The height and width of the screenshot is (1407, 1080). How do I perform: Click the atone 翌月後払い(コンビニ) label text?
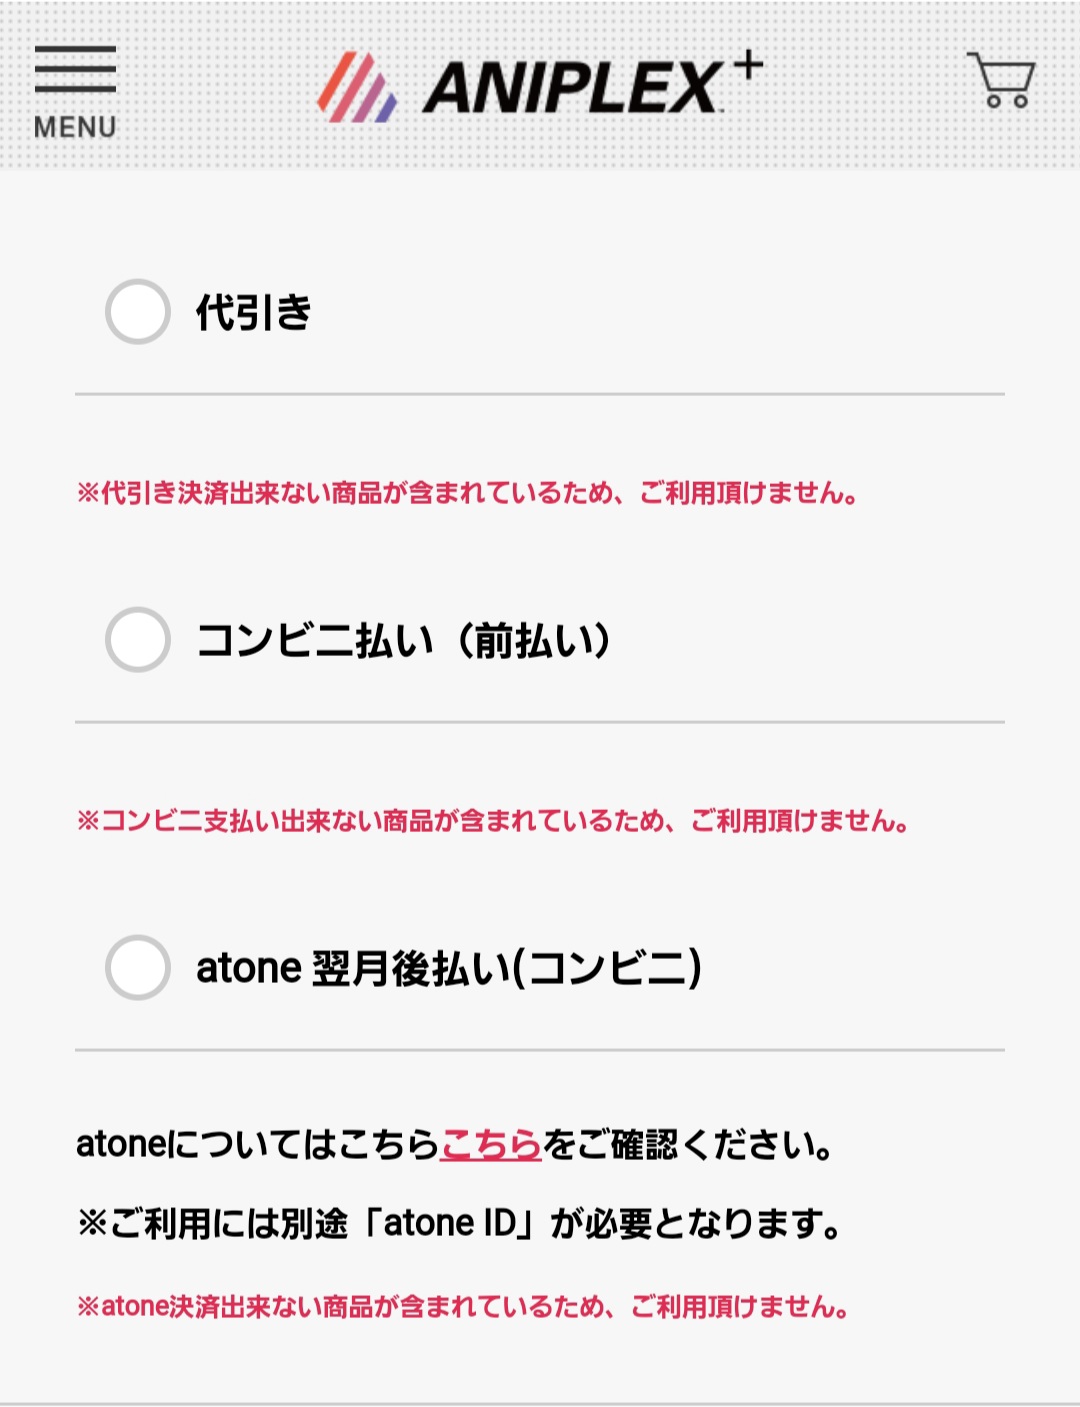tap(449, 968)
